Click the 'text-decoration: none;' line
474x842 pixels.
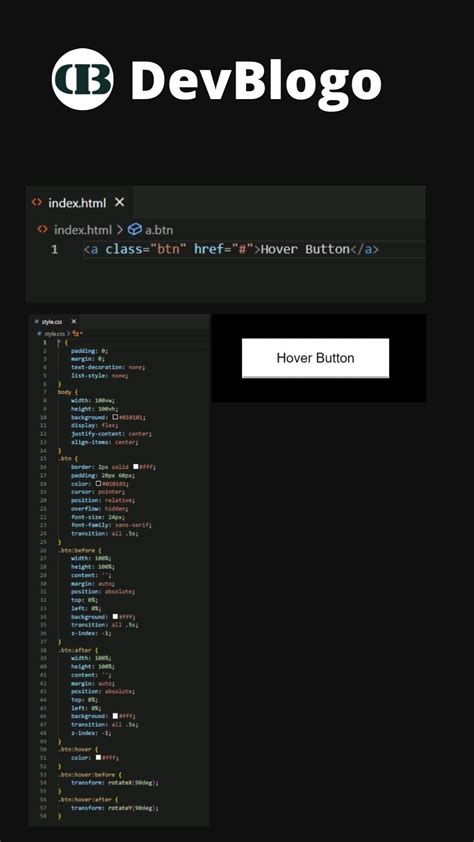coord(108,367)
